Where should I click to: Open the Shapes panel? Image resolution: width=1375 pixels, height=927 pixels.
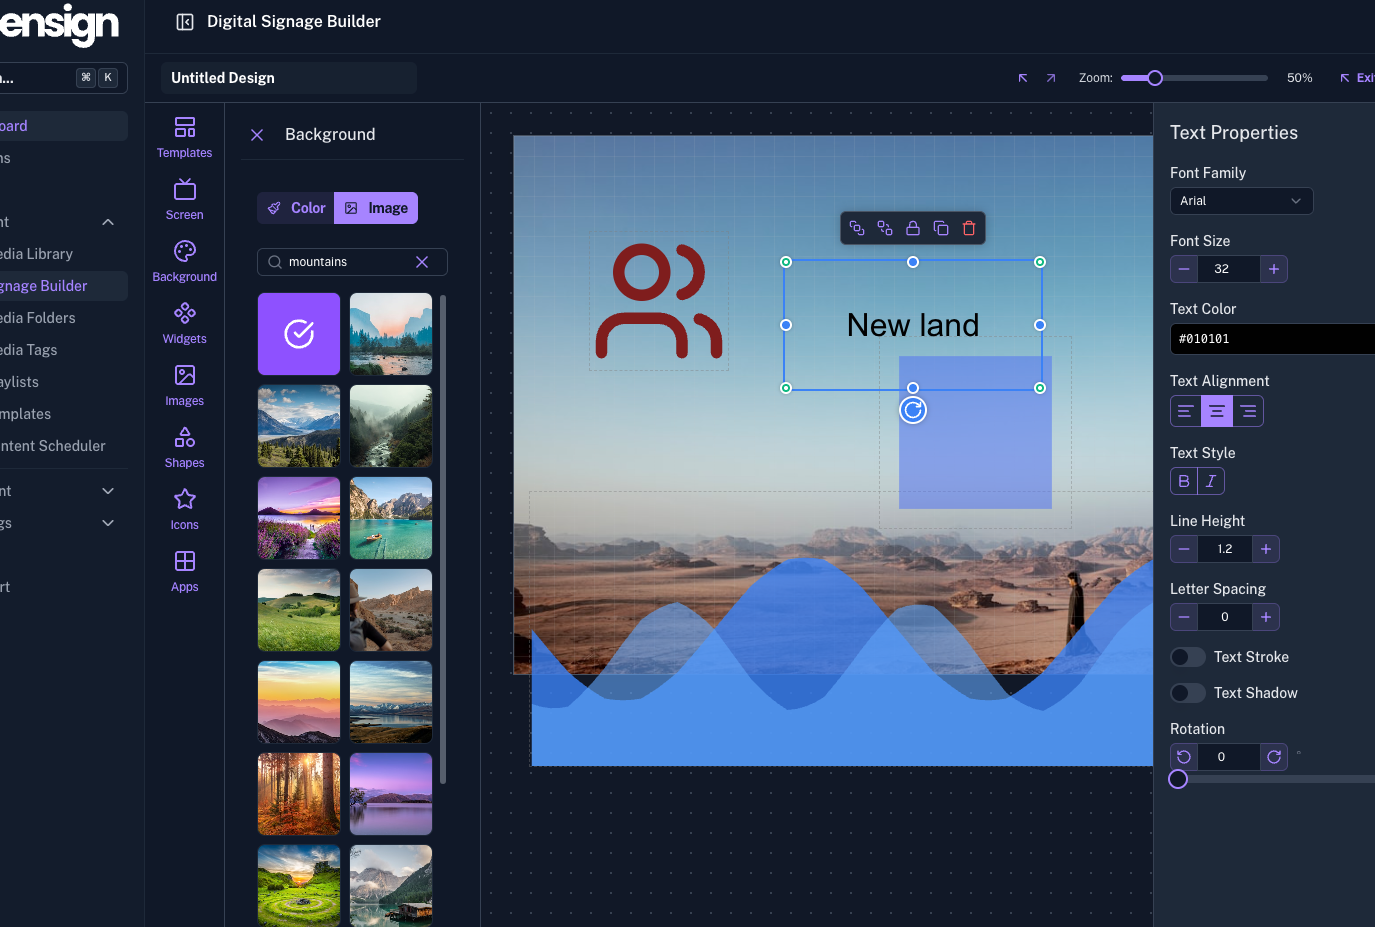click(x=184, y=447)
